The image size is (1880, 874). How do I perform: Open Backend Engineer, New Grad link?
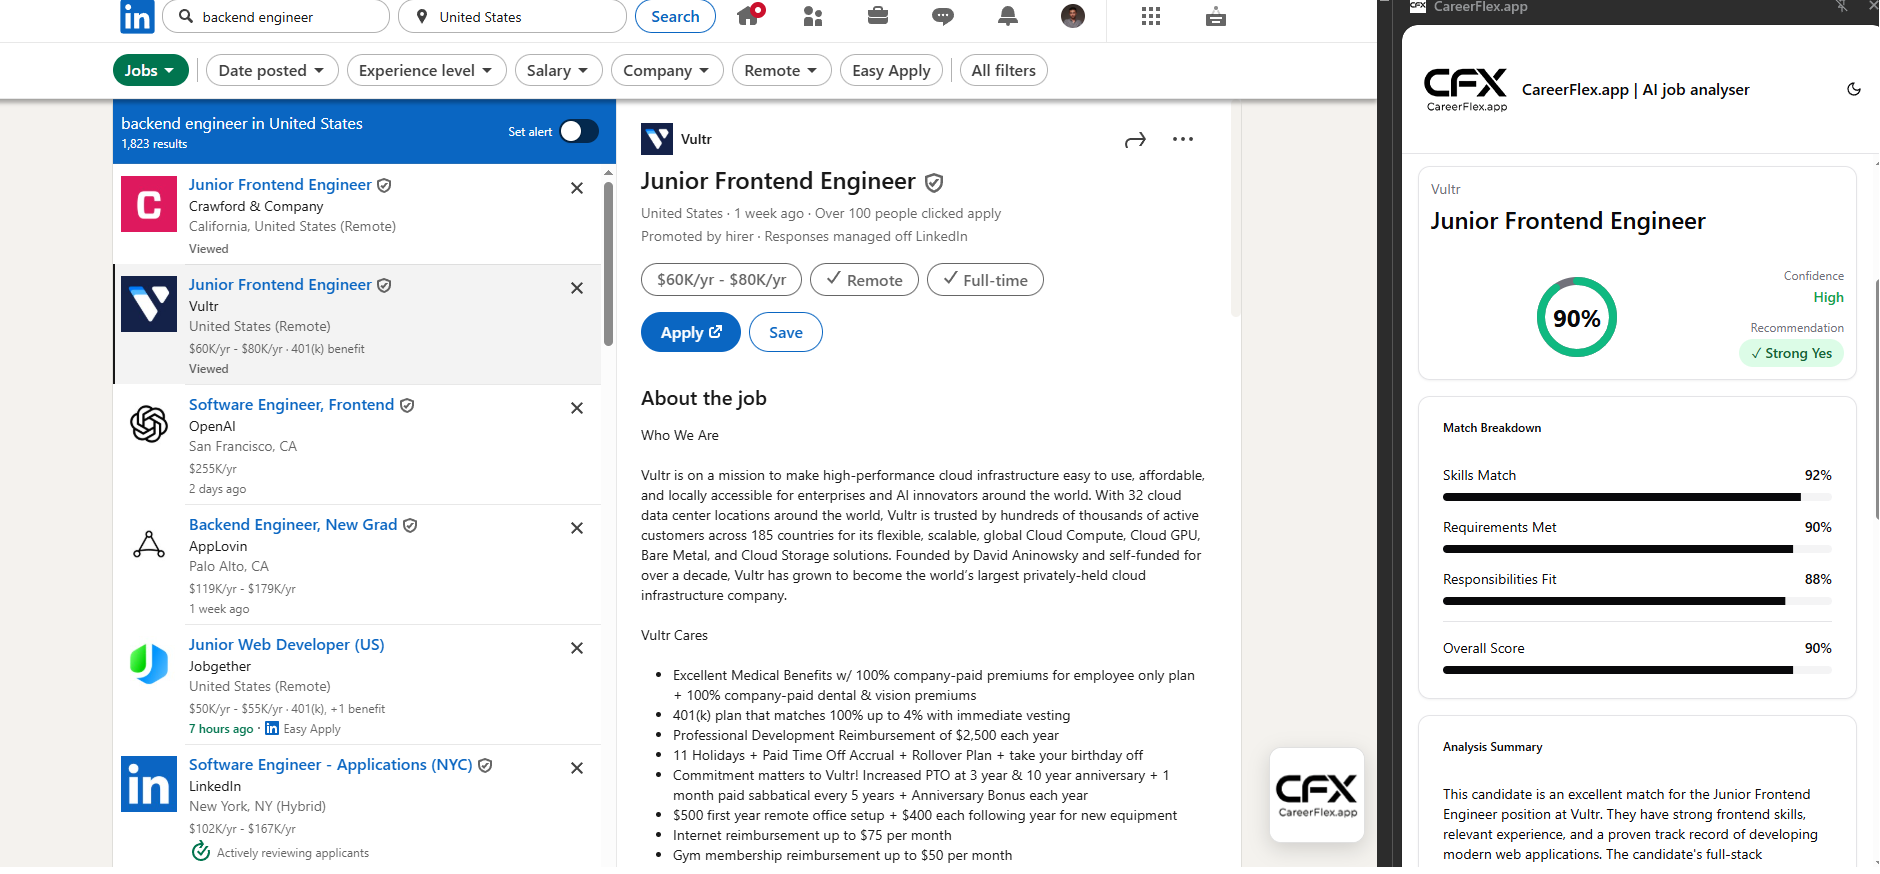click(x=293, y=525)
